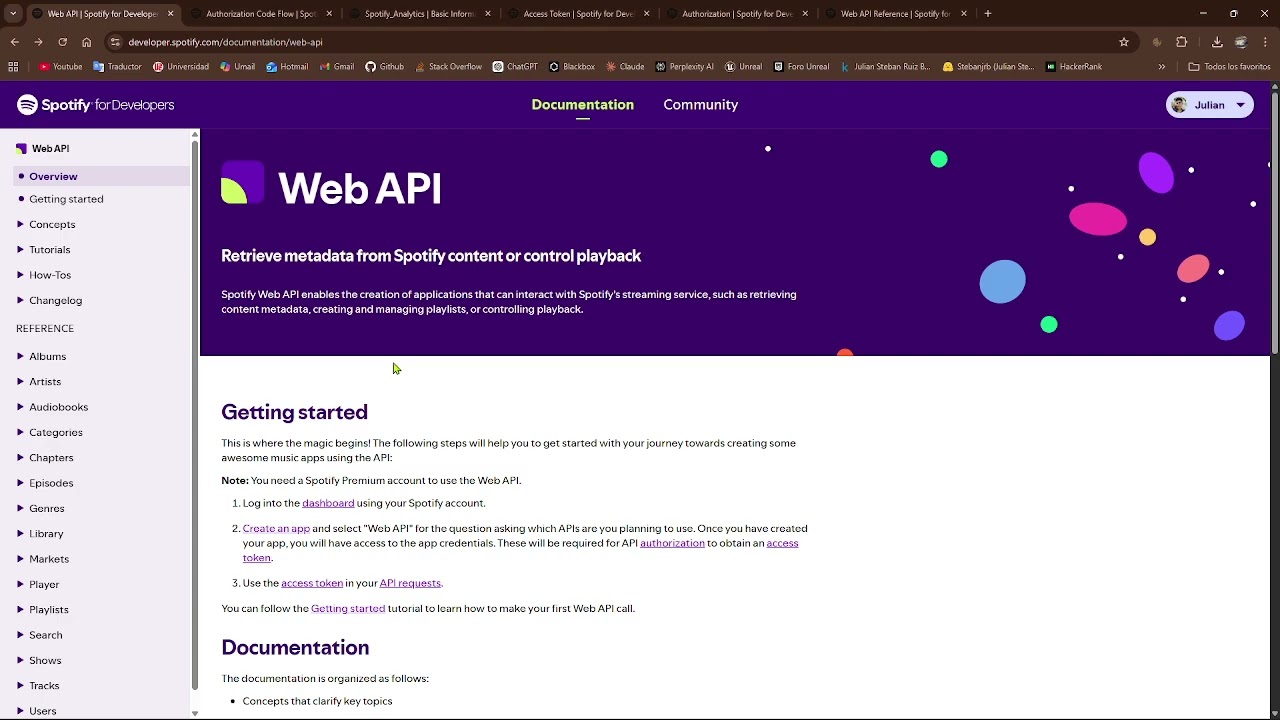Open the Youtube bookmark

[61, 67]
